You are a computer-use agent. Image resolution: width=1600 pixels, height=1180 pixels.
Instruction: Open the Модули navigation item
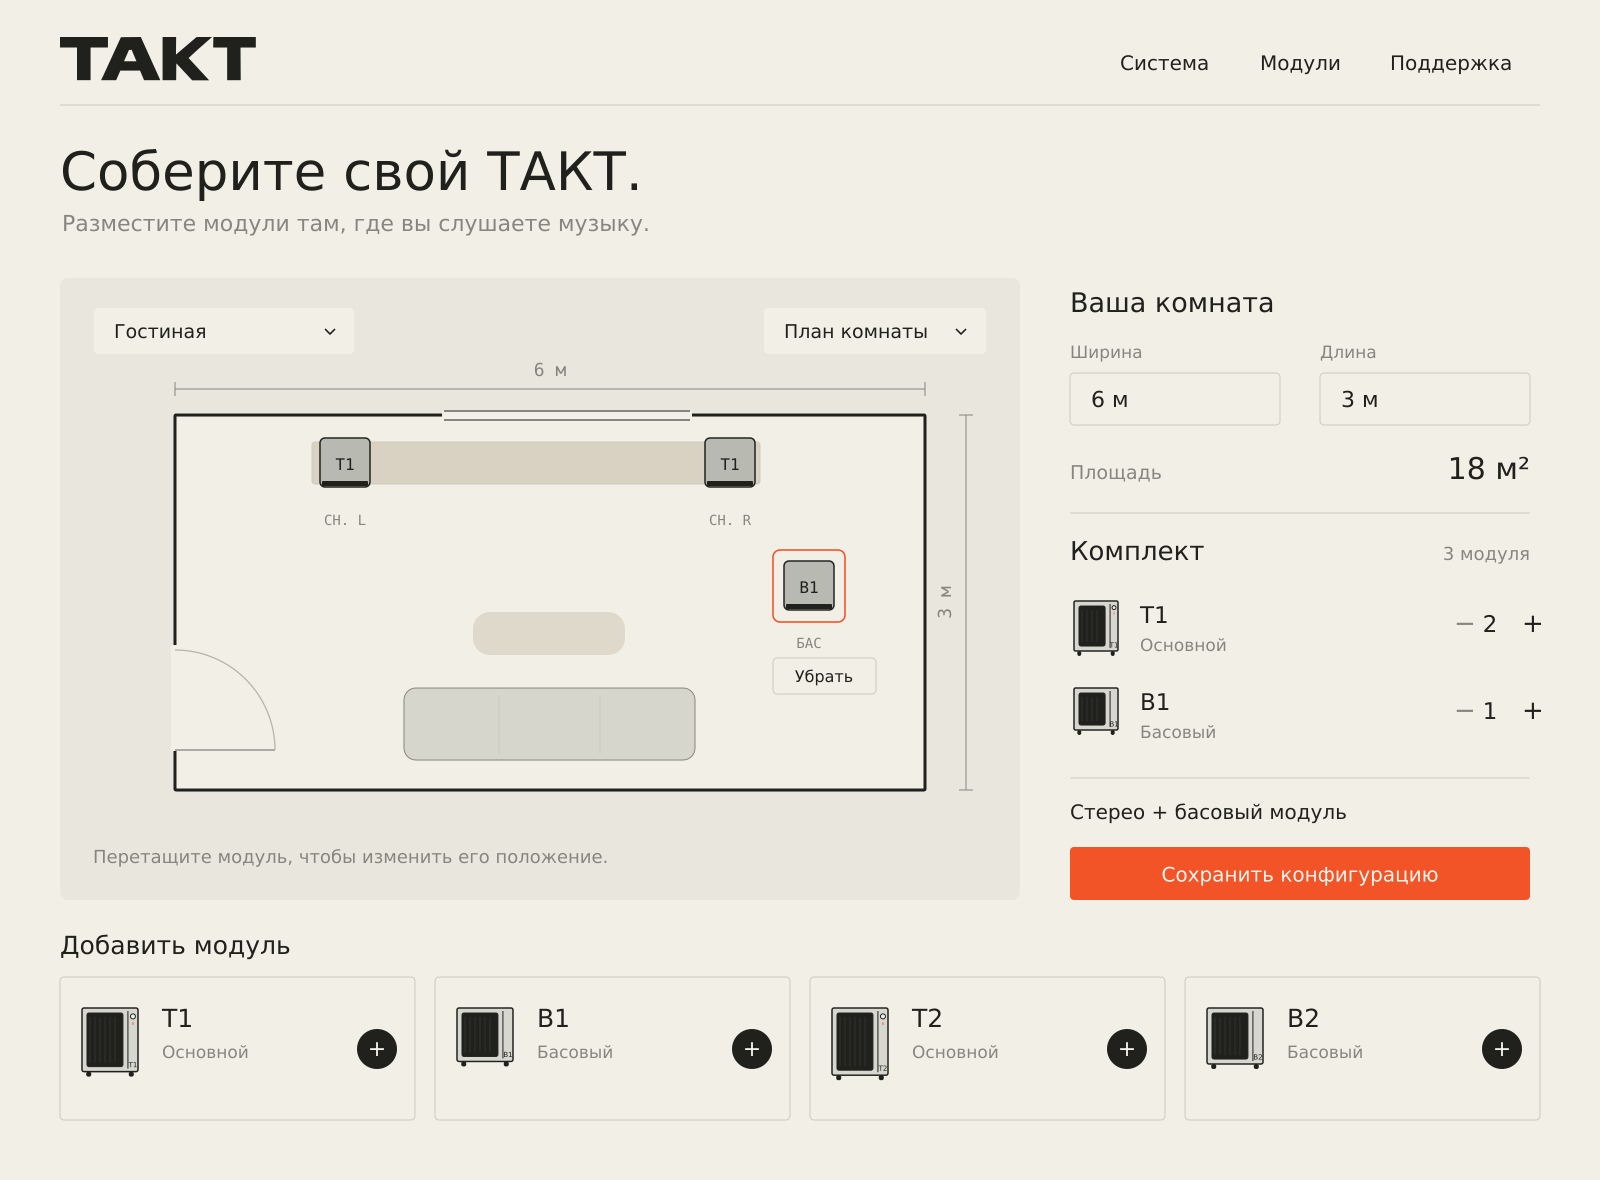pos(1300,63)
